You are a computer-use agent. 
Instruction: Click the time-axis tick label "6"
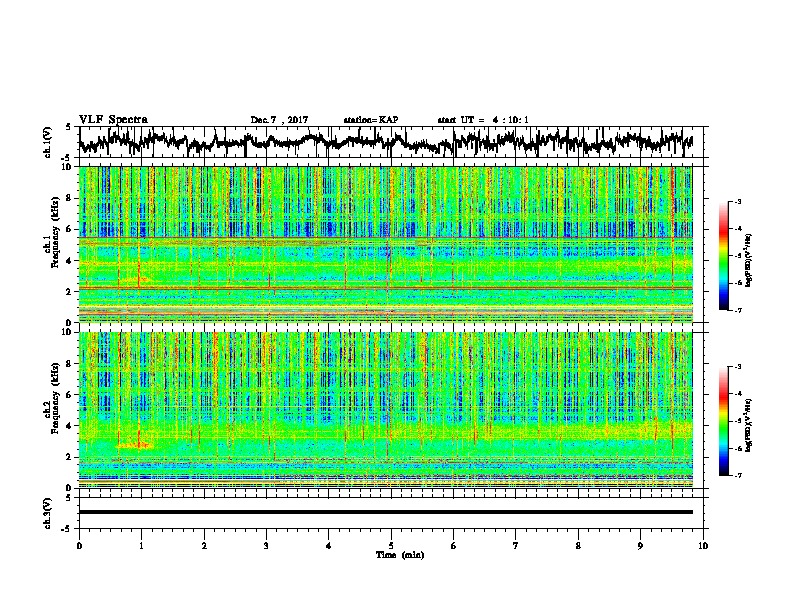point(453,546)
